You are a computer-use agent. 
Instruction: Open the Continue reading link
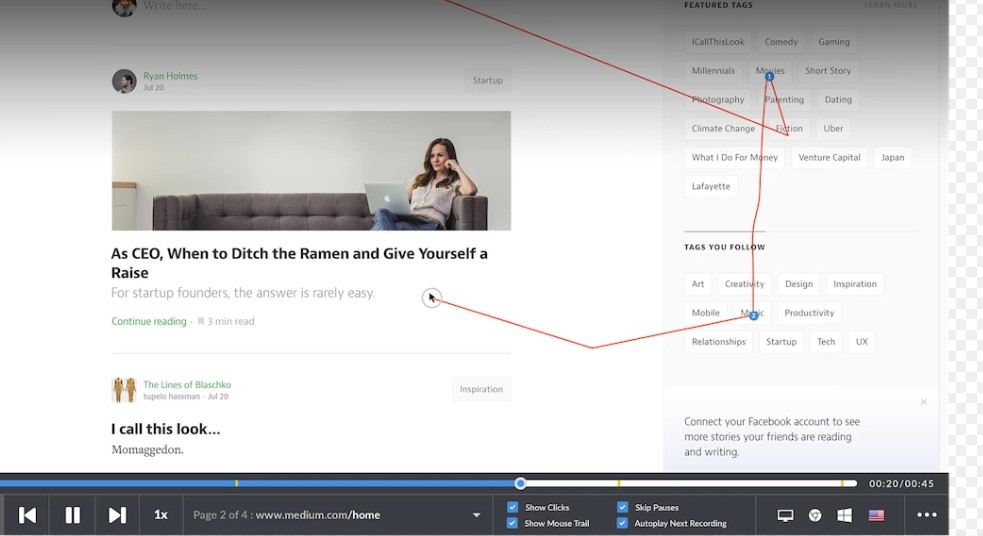[x=149, y=321]
